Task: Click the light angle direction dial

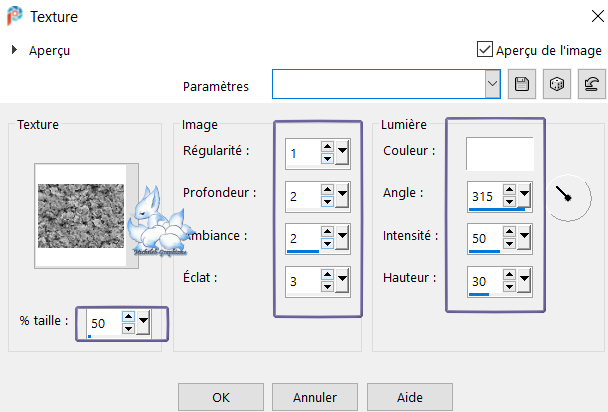Action: [568, 198]
